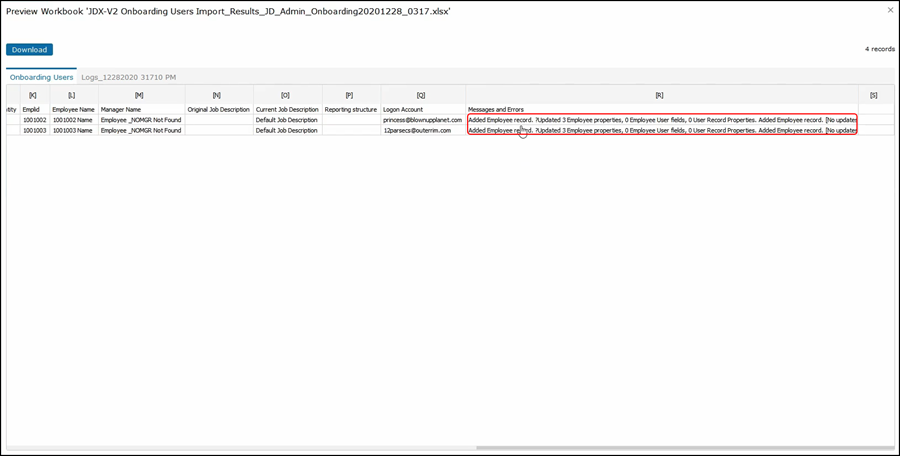Click the horizontal scrollbar at the bottom

(680, 448)
